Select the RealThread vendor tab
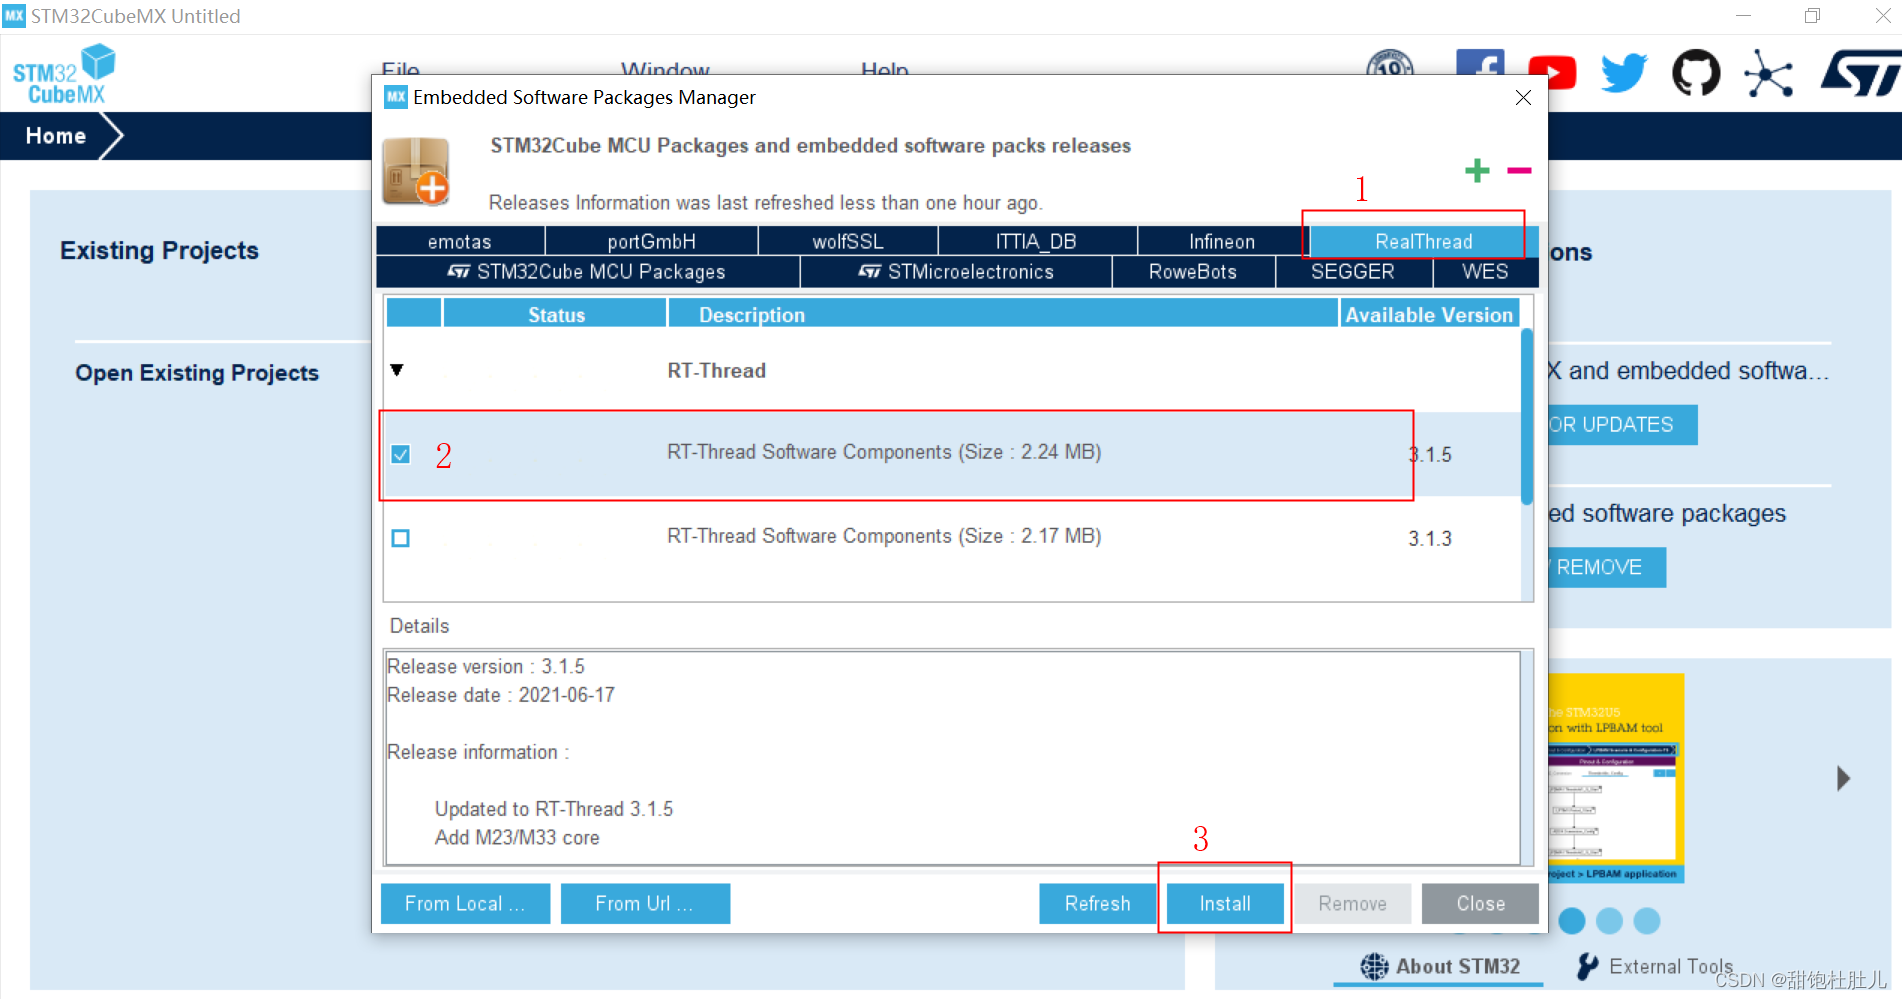 (x=1423, y=241)
